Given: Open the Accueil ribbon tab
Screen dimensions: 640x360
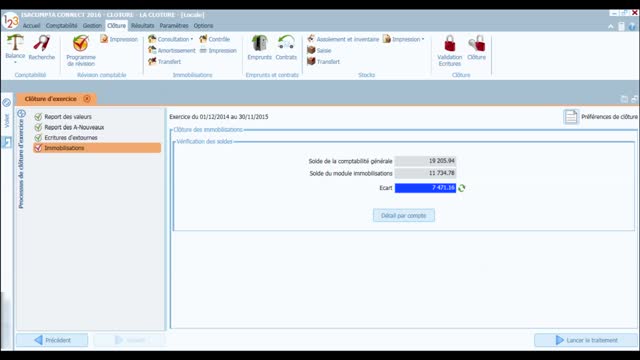Looking at the screenshot, I should [x=31, y=25].
